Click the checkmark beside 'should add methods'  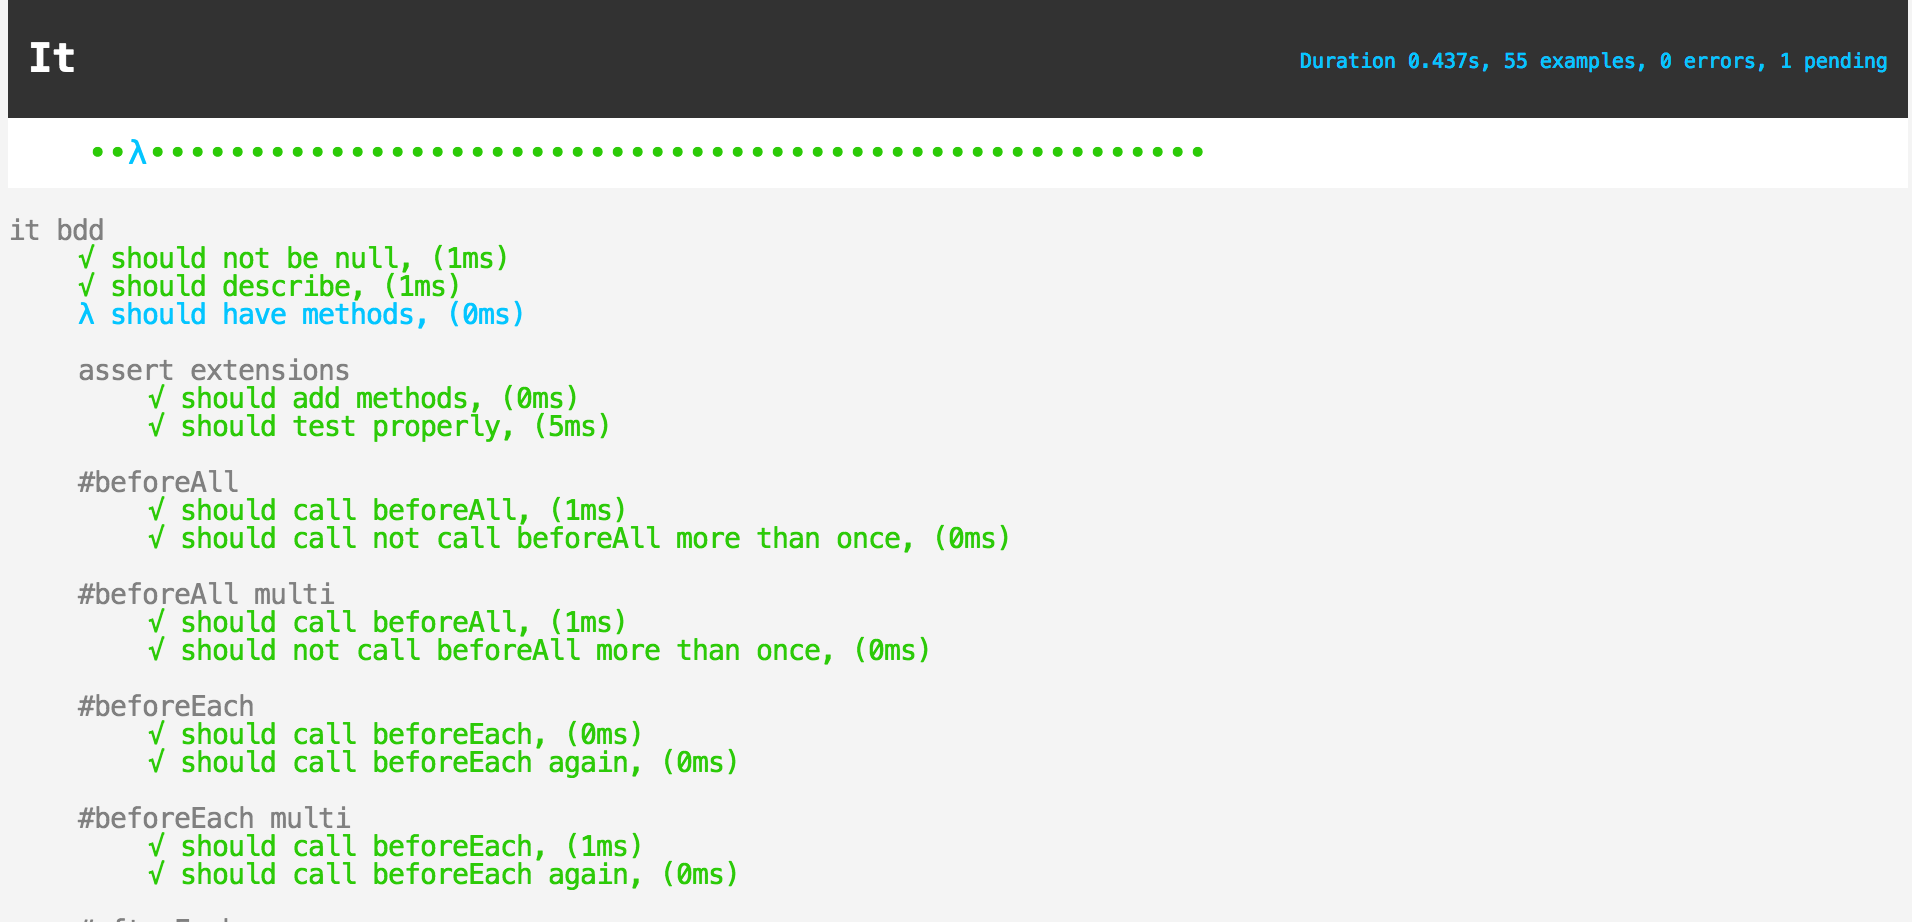[156, 399]
